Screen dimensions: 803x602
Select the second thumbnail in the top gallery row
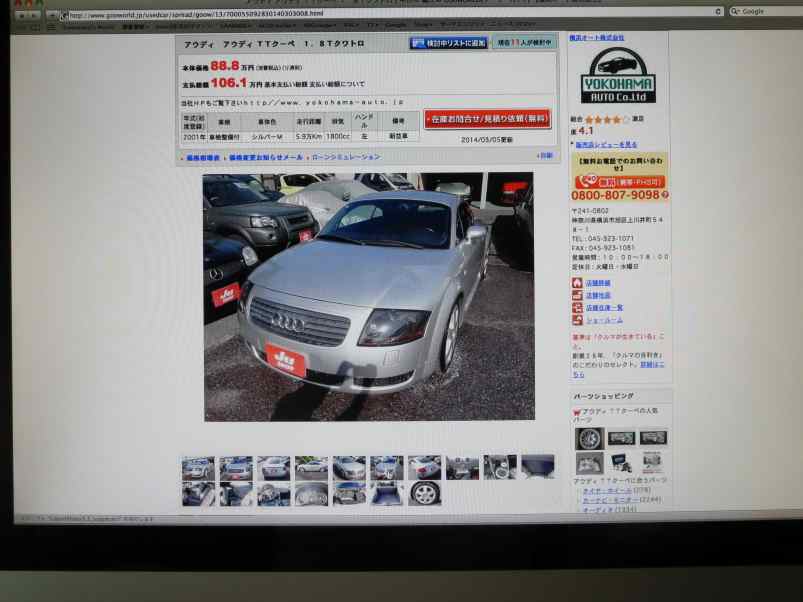tap(236, 468)
